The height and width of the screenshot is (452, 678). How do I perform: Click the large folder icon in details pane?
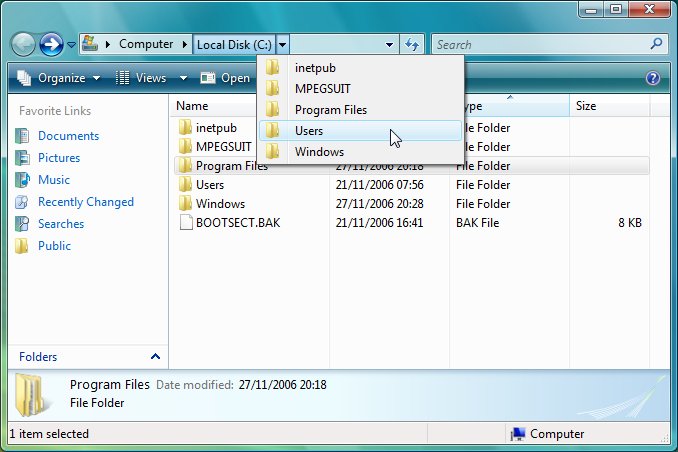[x=31, y=395]
